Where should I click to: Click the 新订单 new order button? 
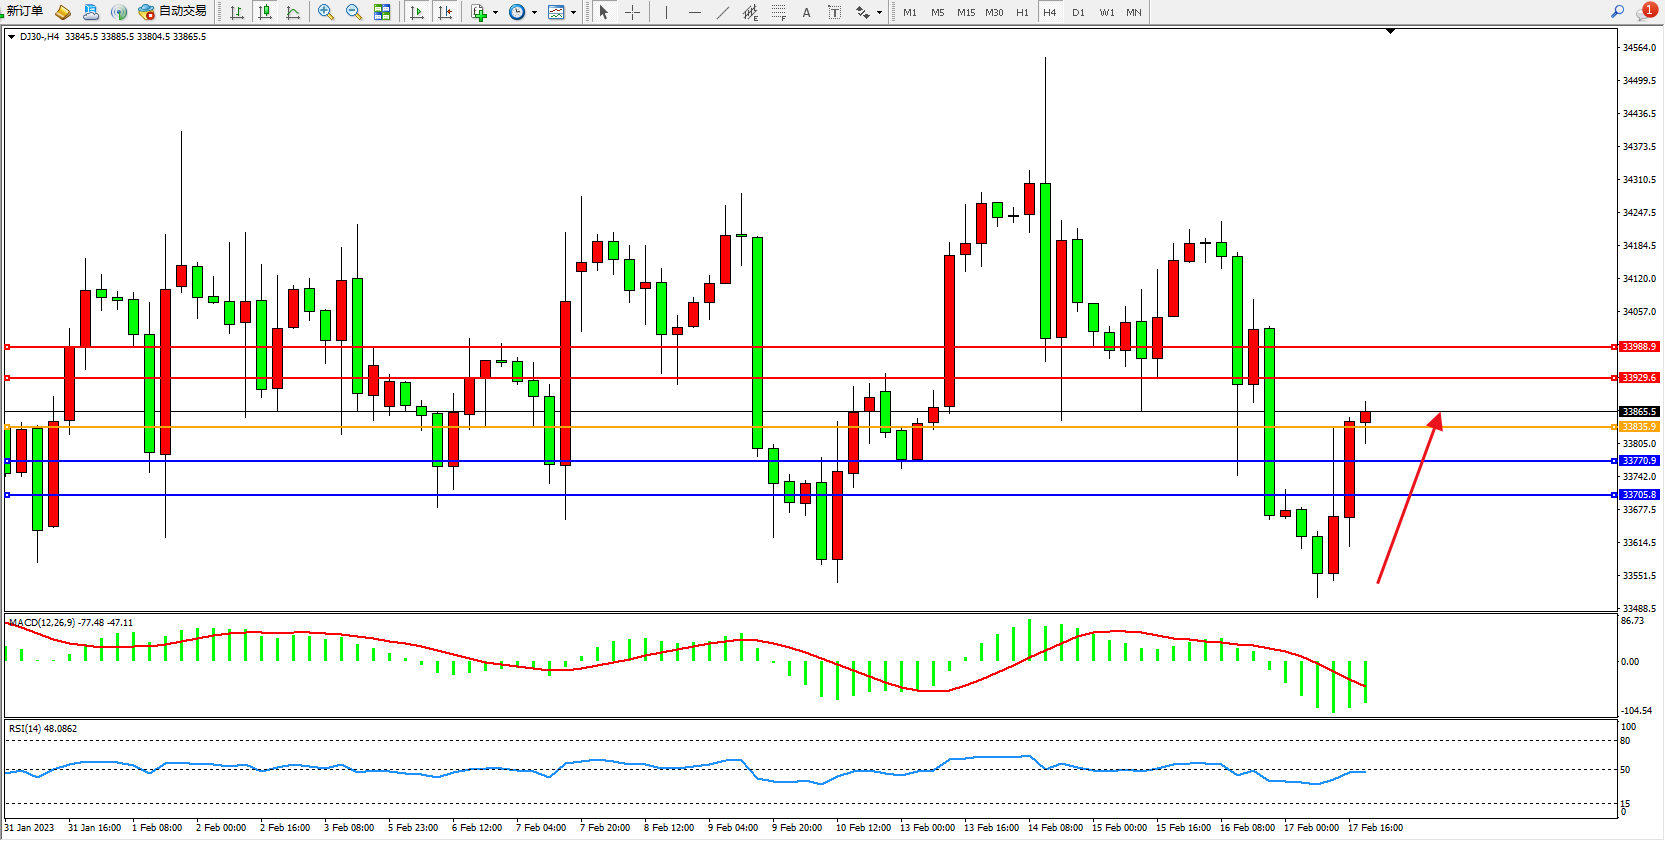point(24,11)
